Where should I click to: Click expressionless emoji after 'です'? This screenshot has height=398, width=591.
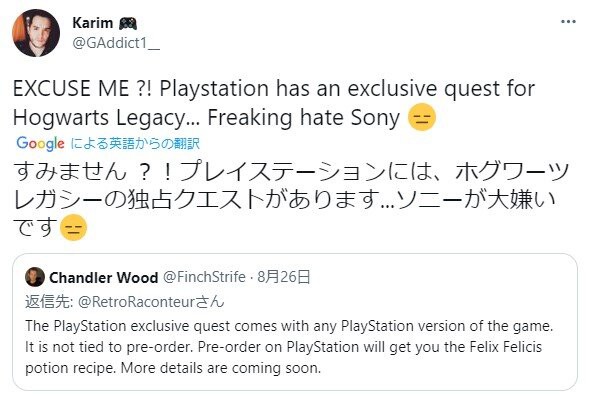[x=73, y=228]
